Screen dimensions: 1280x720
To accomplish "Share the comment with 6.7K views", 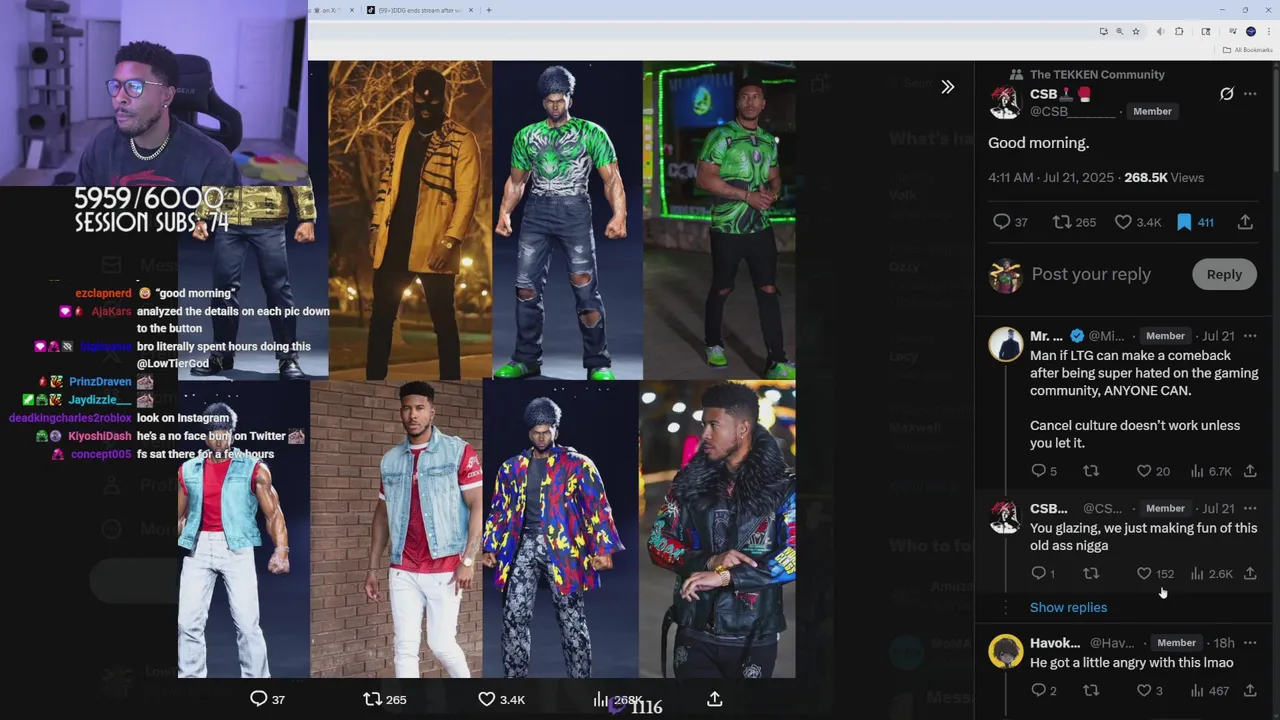I will click(x=1250, y=471).
